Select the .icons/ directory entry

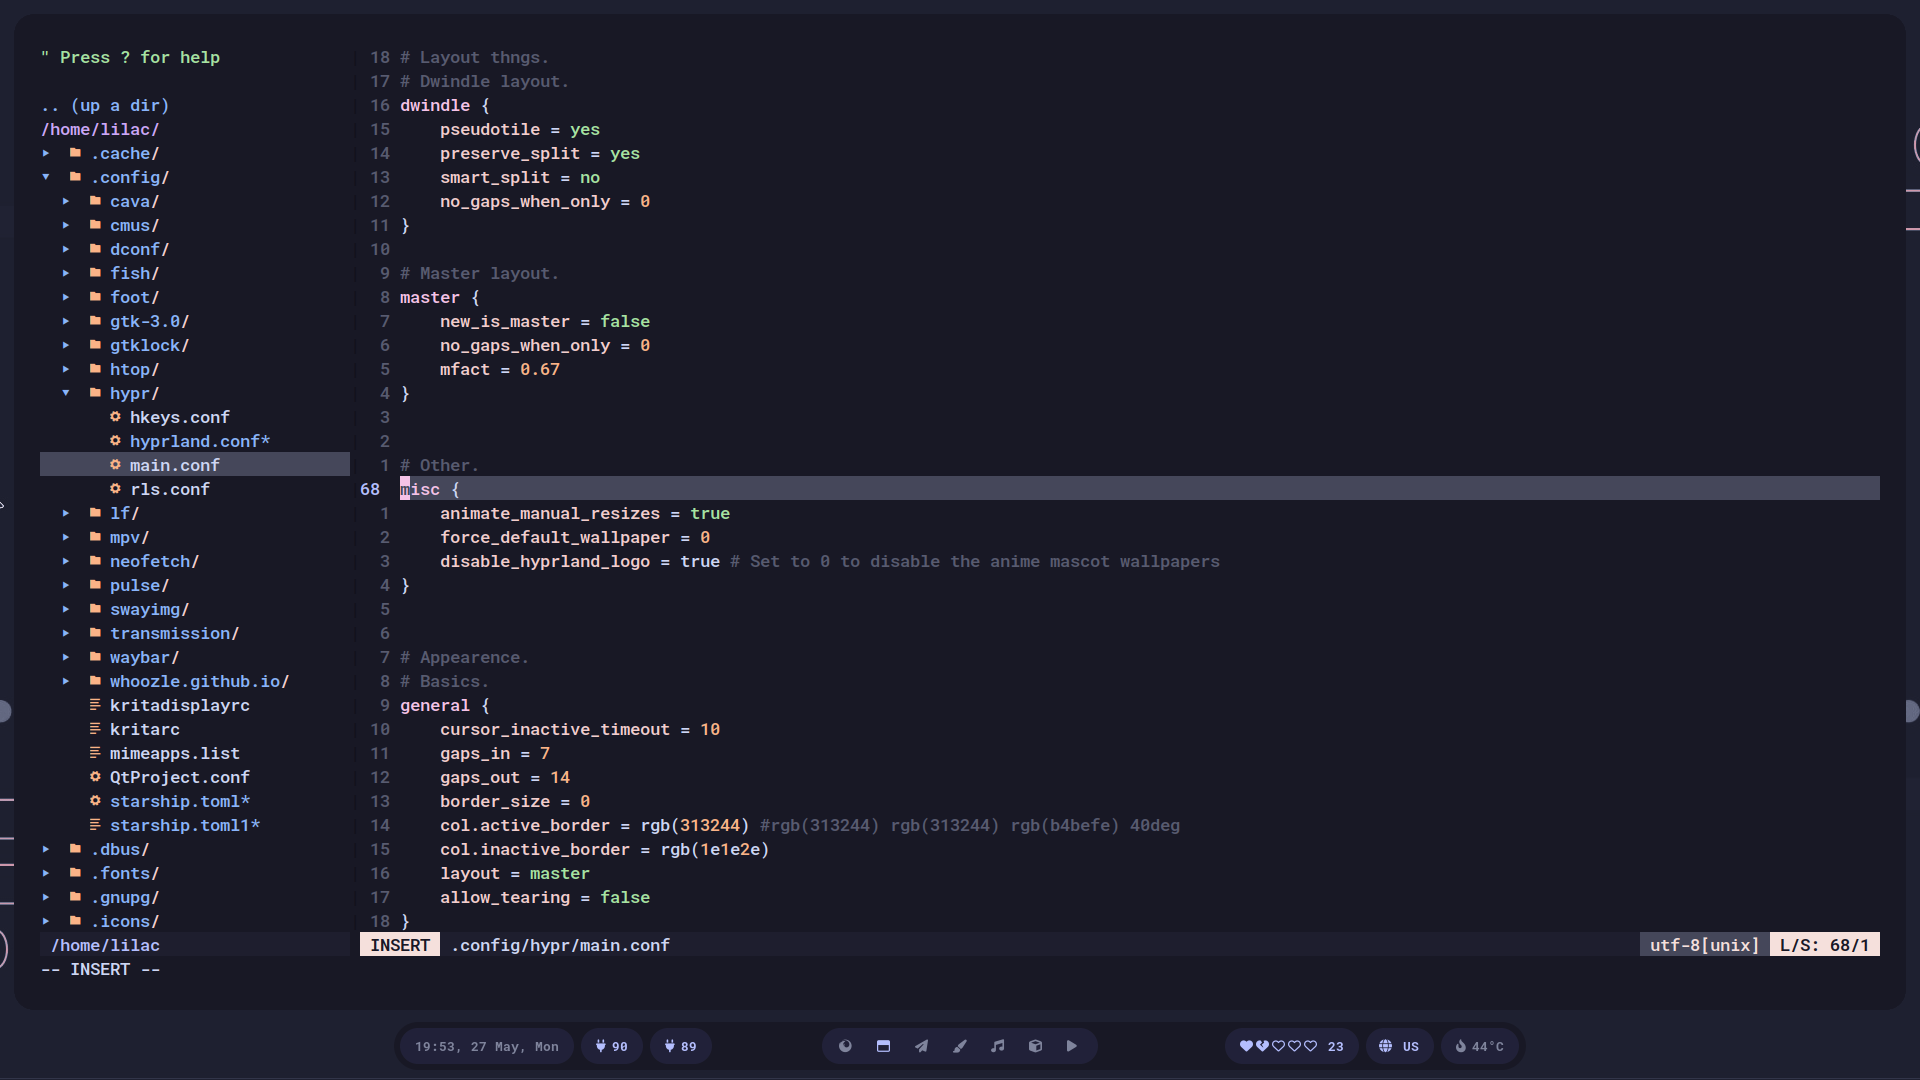[125, 921]
